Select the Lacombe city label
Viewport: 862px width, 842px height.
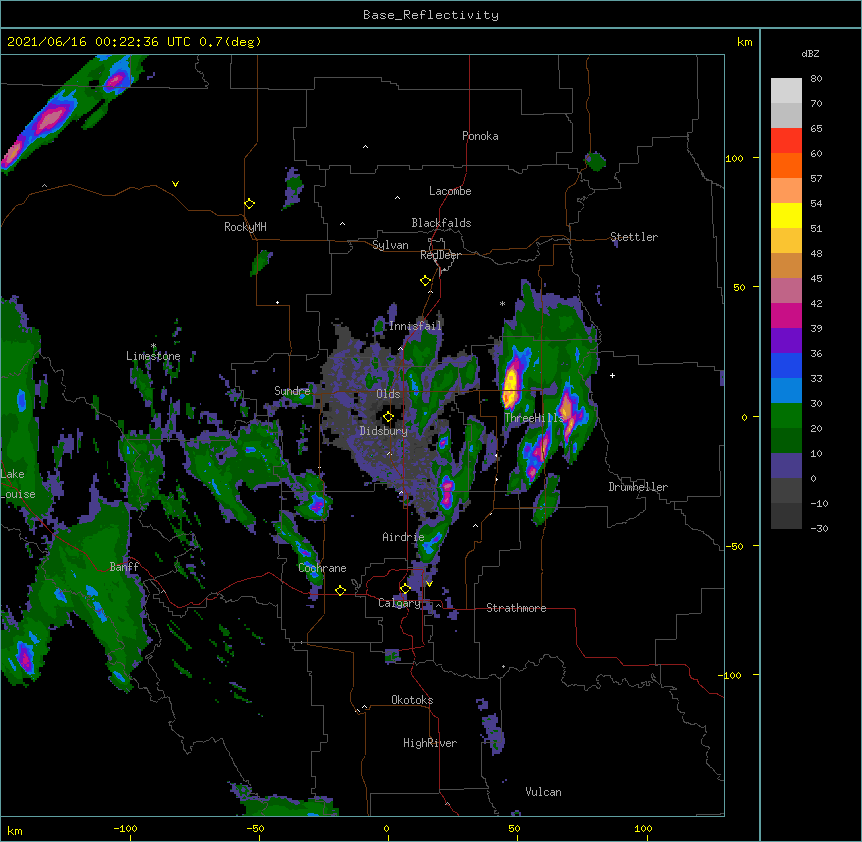click(450, 191)
